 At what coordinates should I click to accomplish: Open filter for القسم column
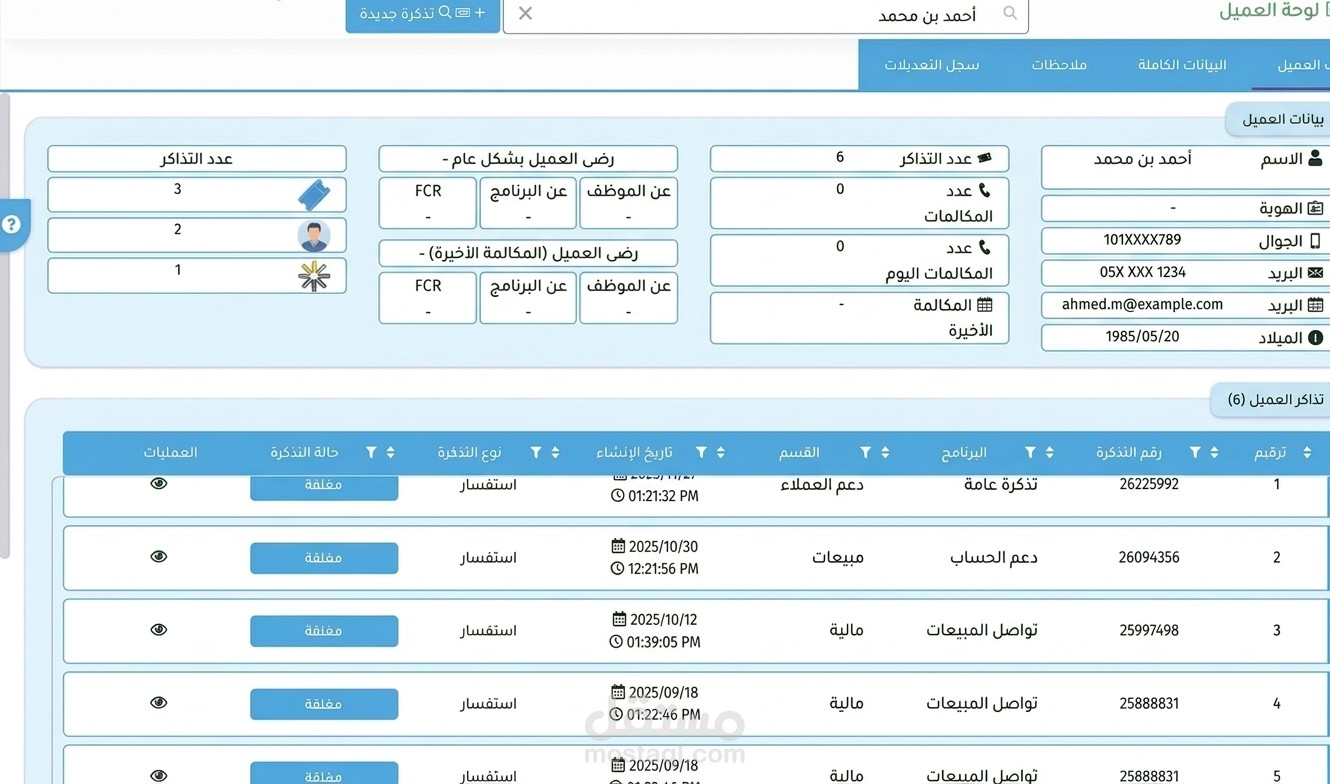click(x=865, y=453)
